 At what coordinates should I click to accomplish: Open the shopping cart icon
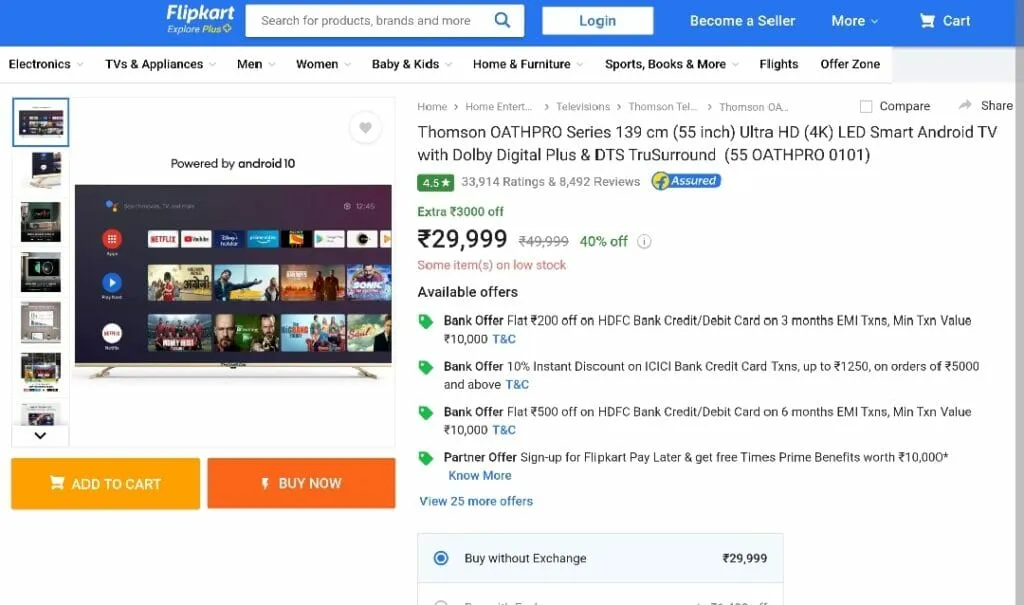tap(927, 21)
